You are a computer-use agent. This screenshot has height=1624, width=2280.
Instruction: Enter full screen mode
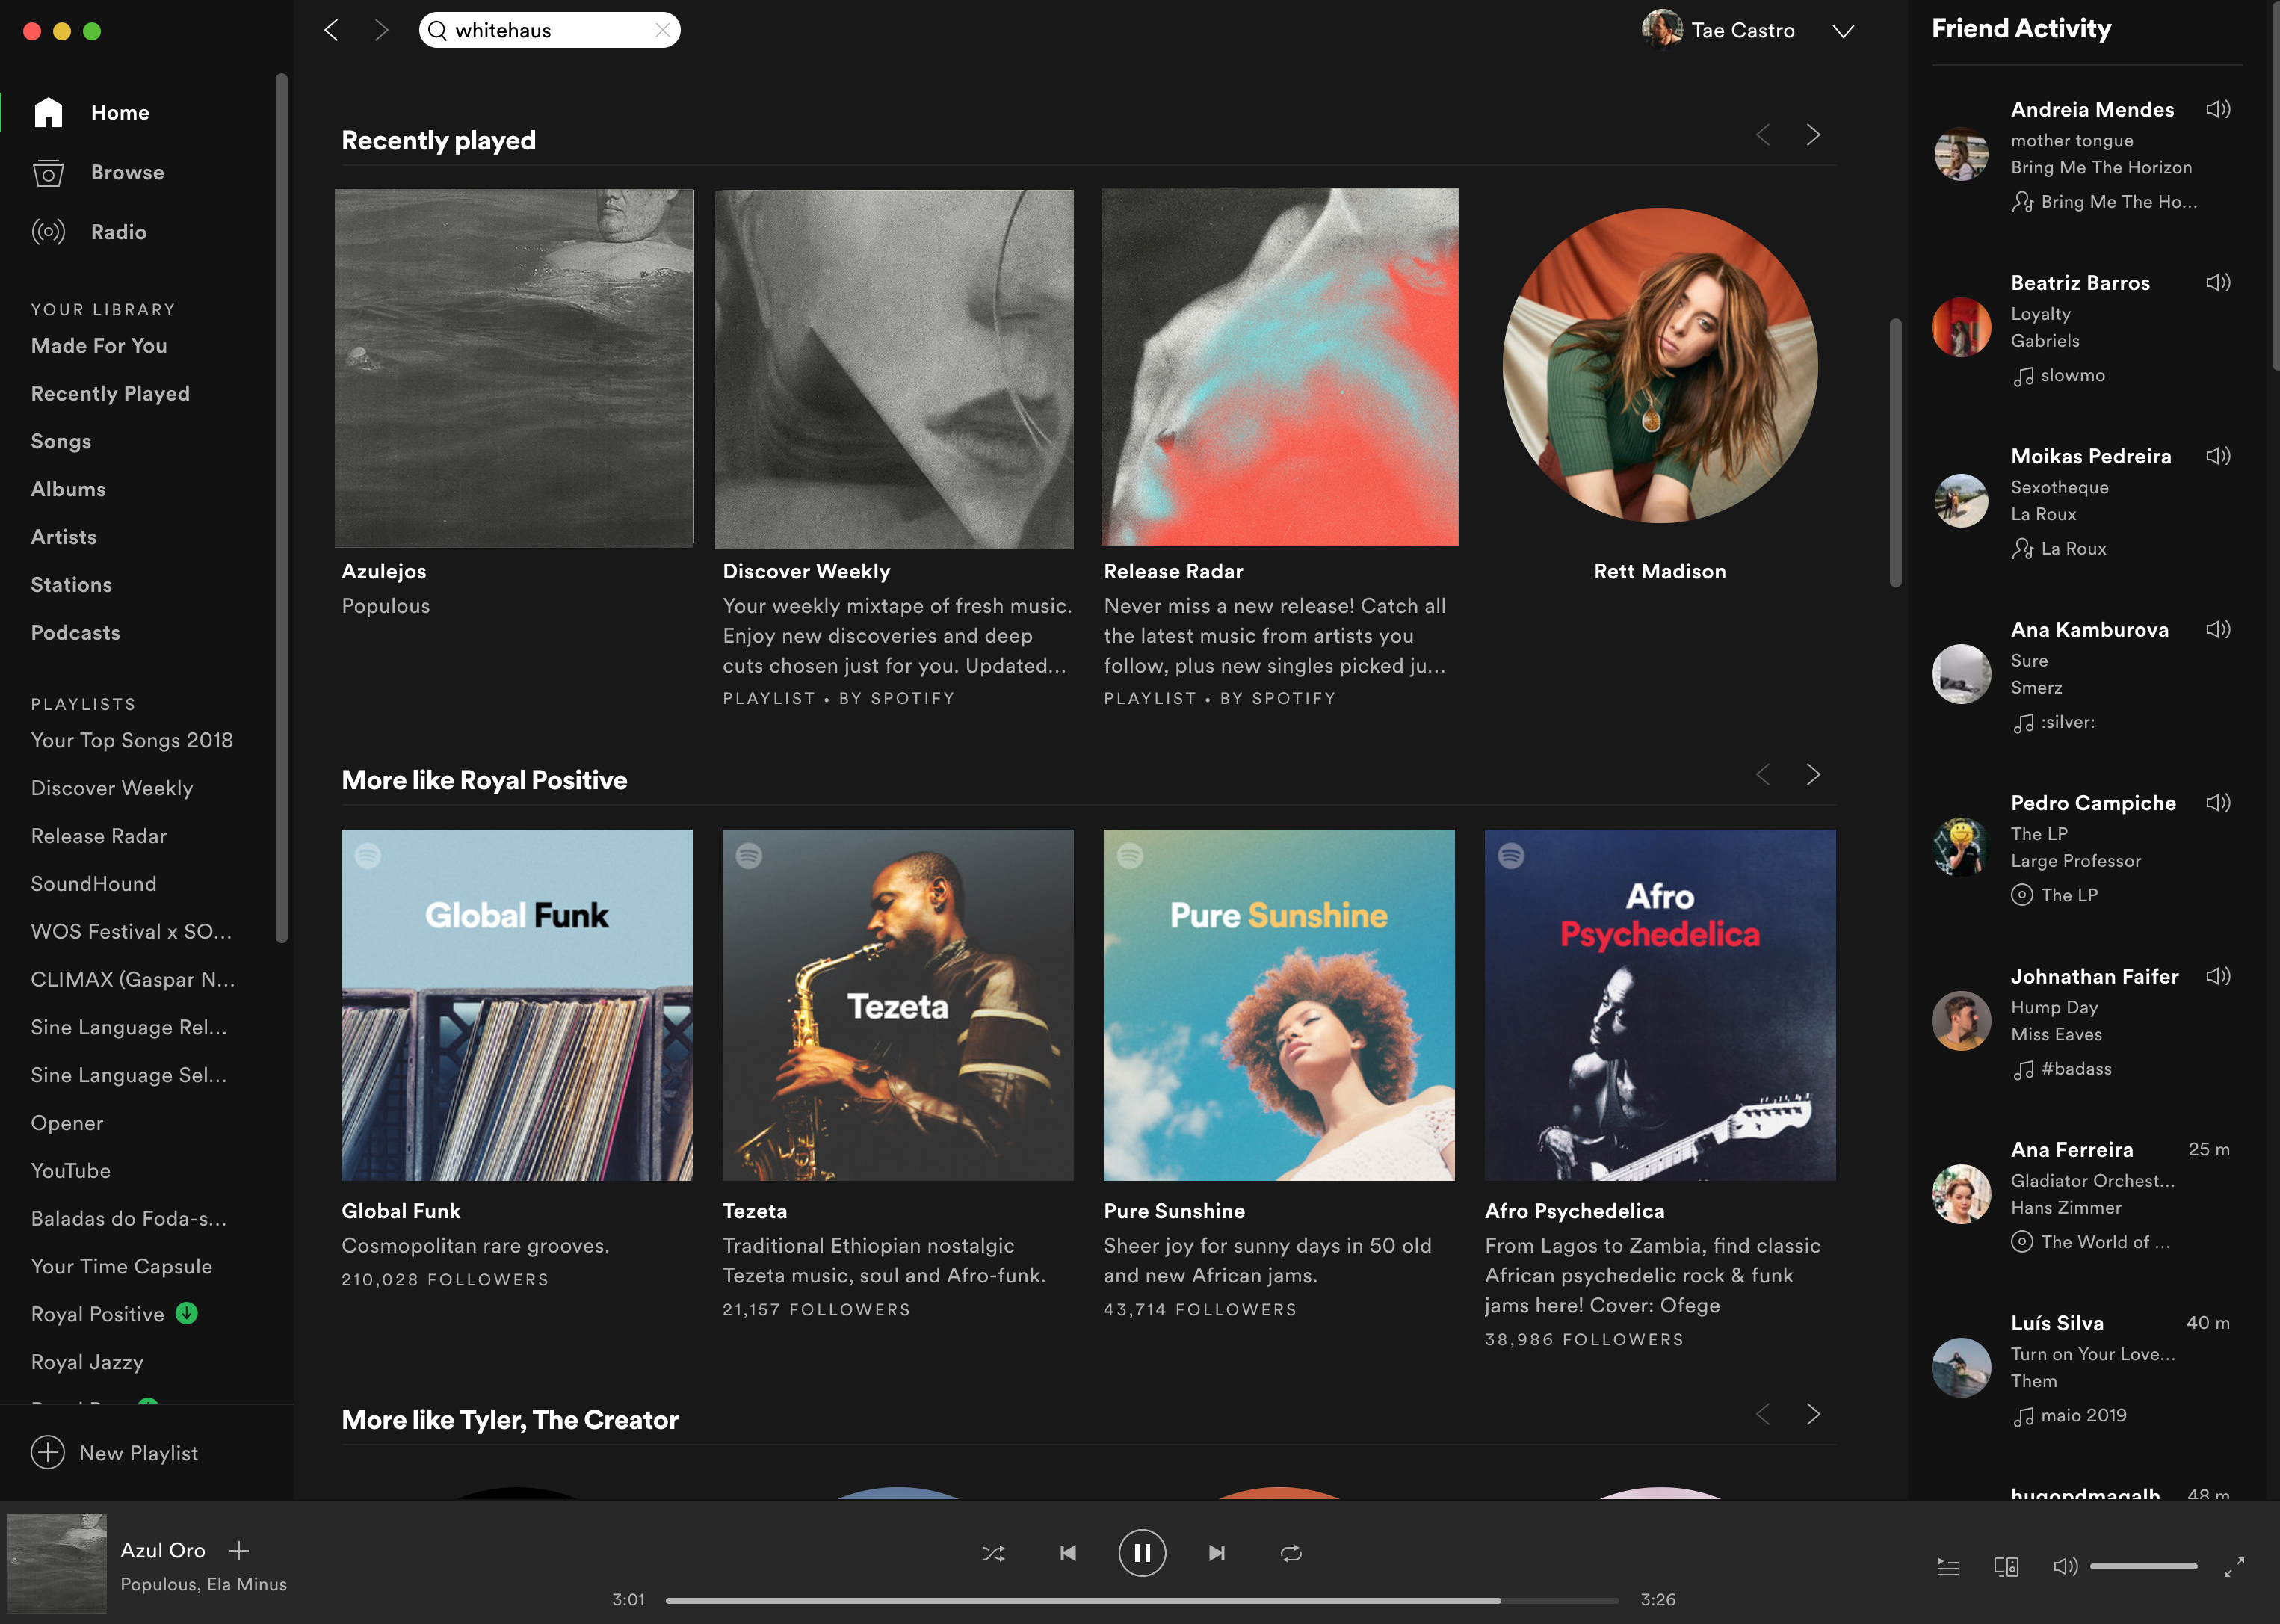pos(2234,1568)
